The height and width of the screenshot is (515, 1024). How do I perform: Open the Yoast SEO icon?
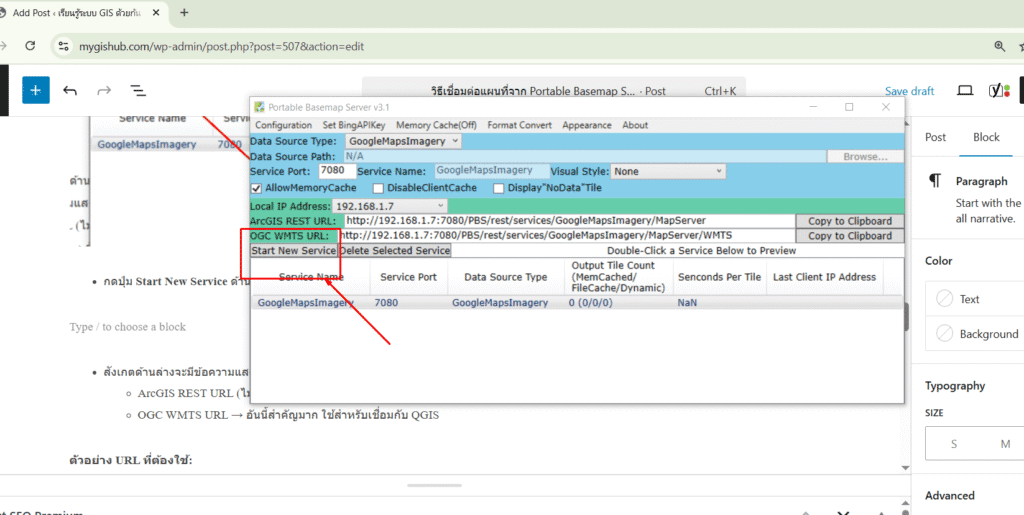[x=999, y=91]
